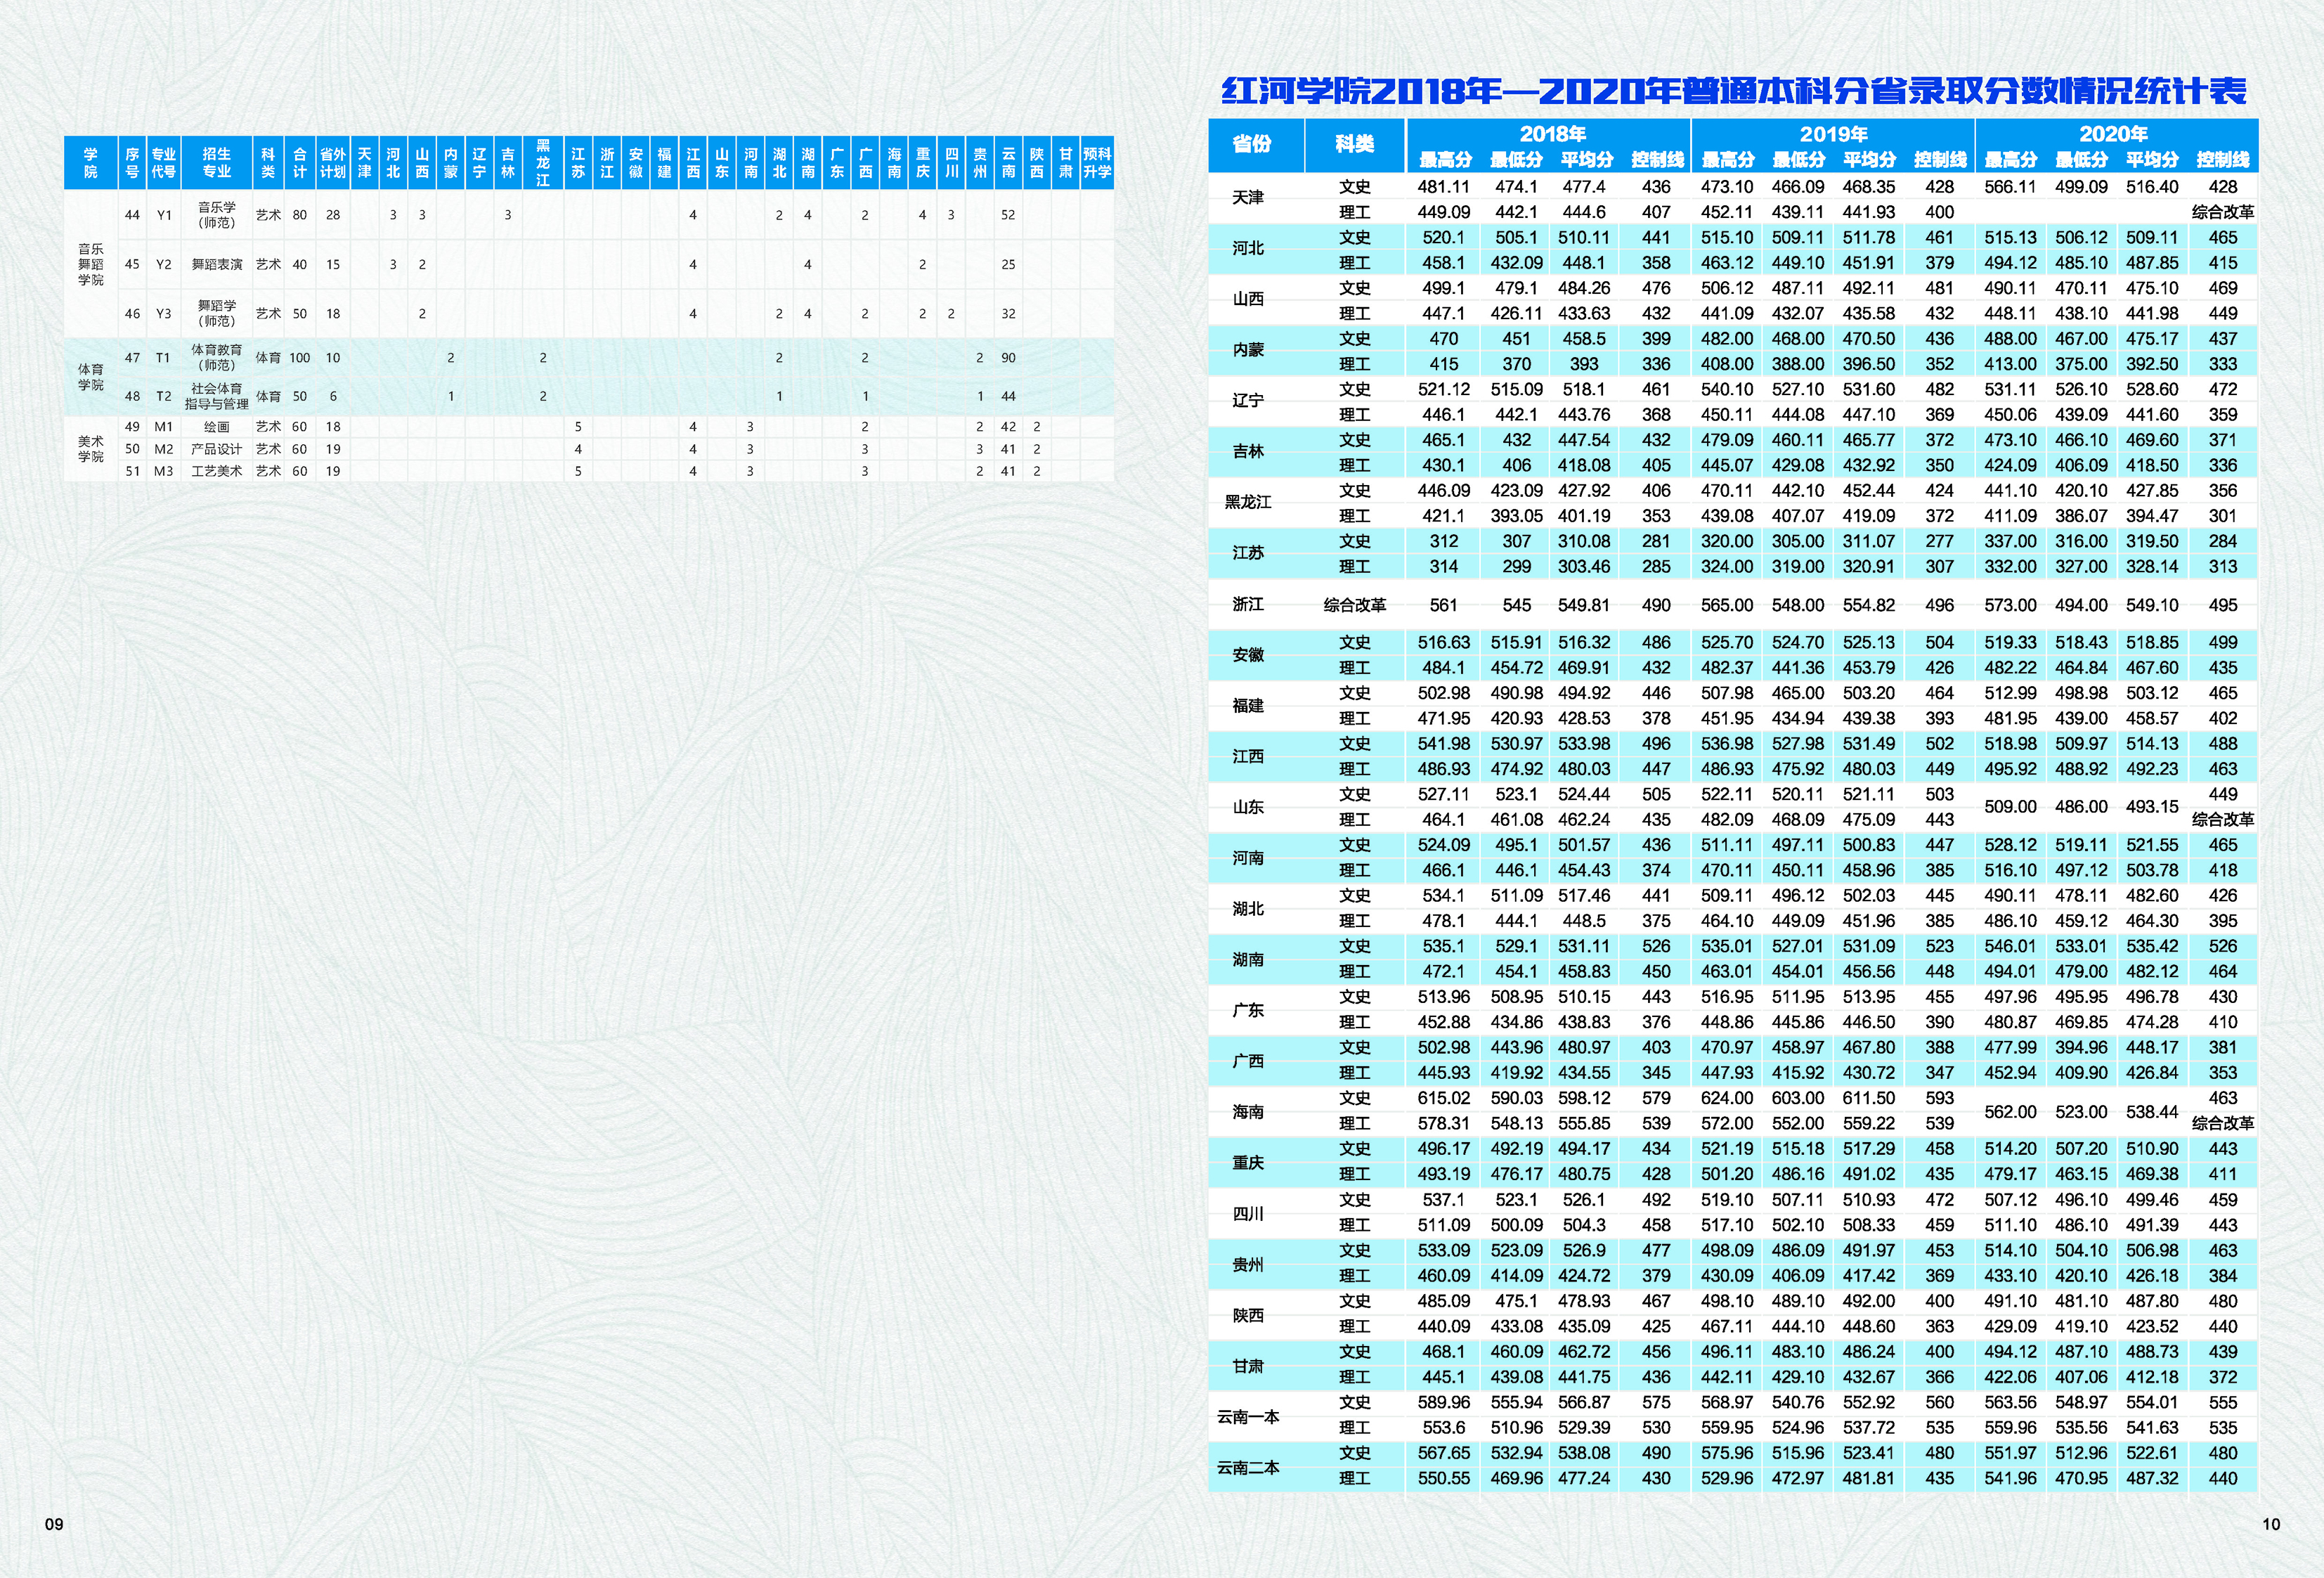Screen dimensions: 2324x1578
Task: Select the major 舞蹈表演 in plan table
Action: [217, 265]
